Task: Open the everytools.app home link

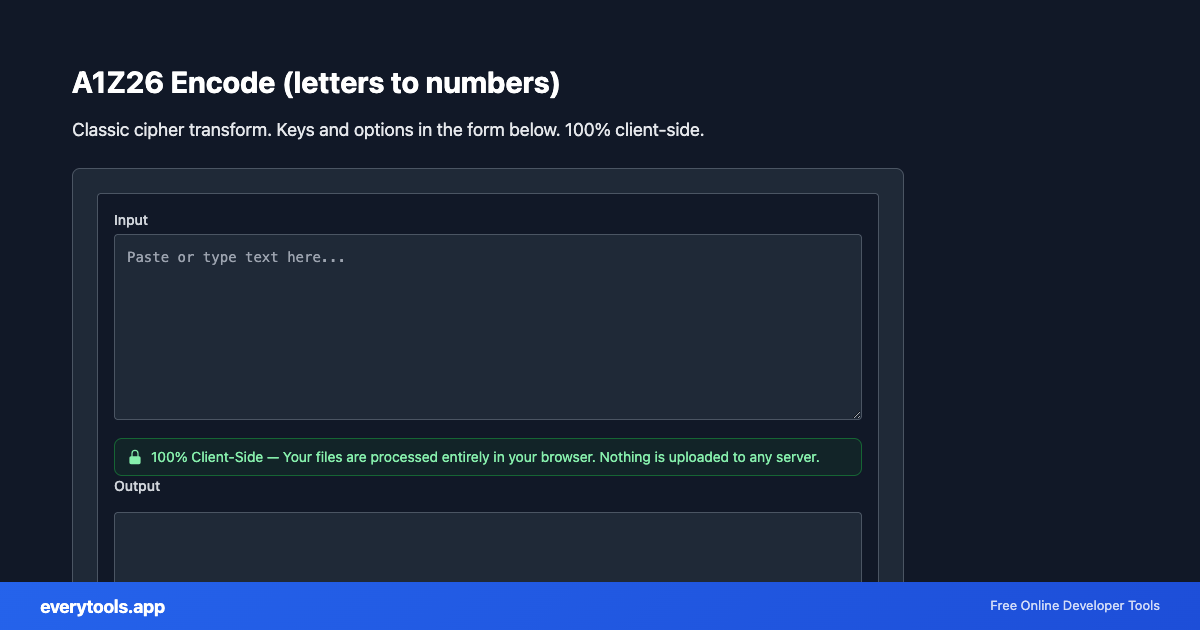Action: [102, 606]
